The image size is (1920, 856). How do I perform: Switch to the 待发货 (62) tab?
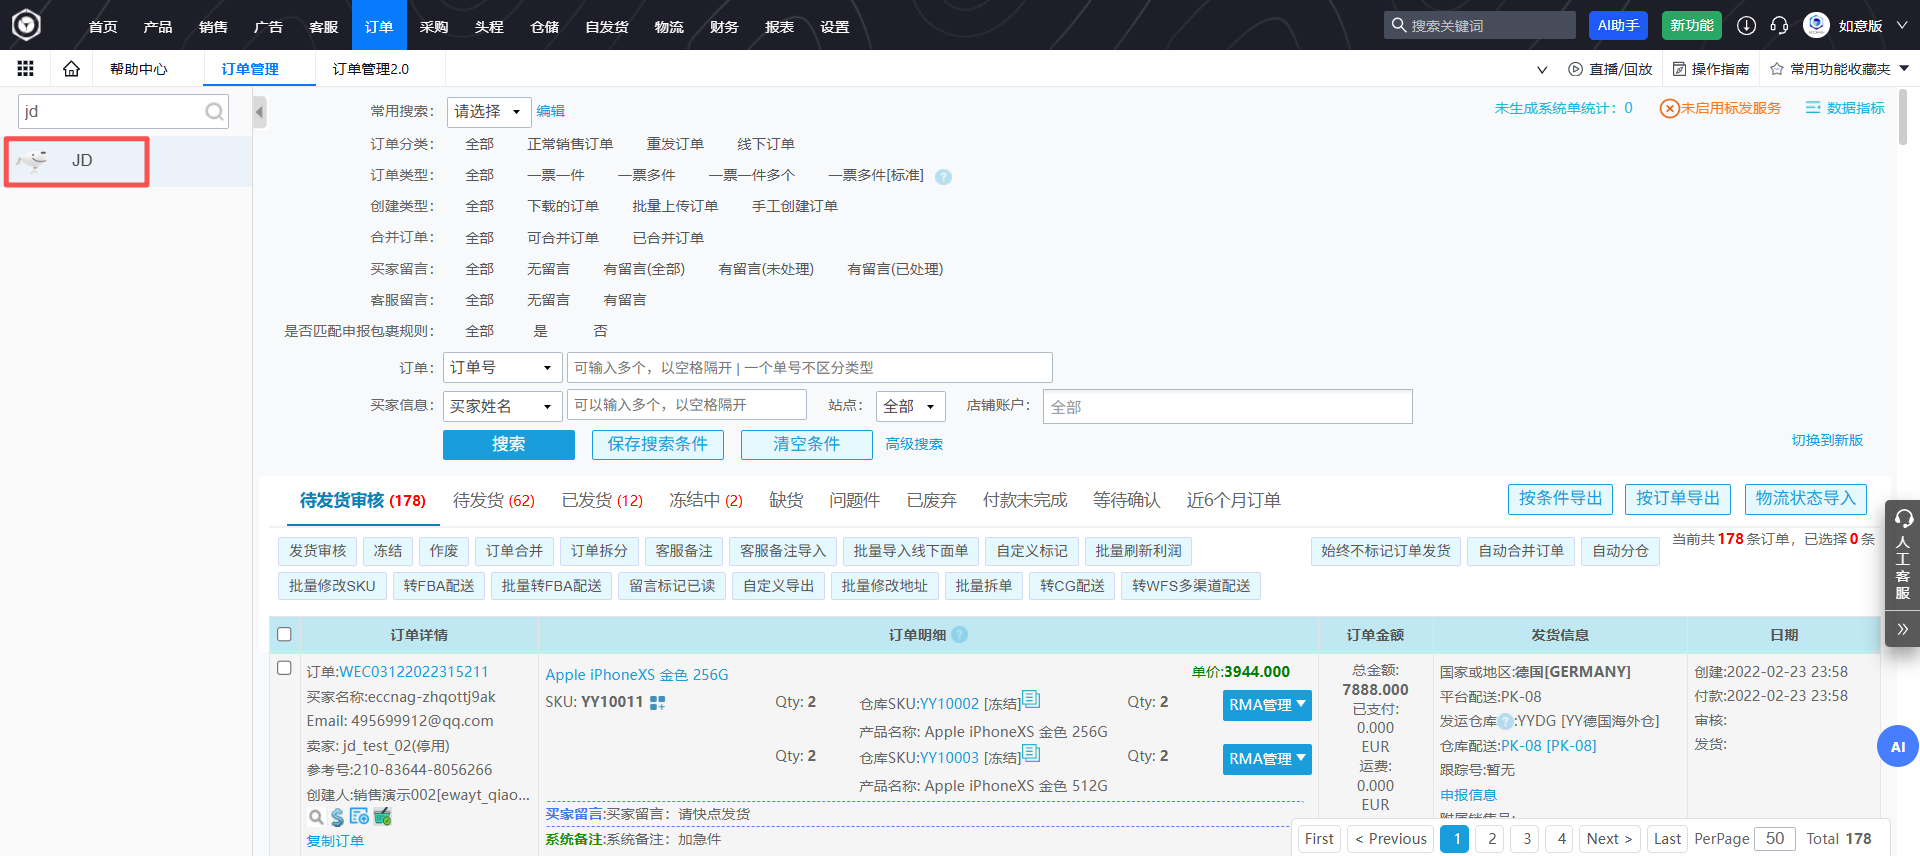click(x=493, y=500)
